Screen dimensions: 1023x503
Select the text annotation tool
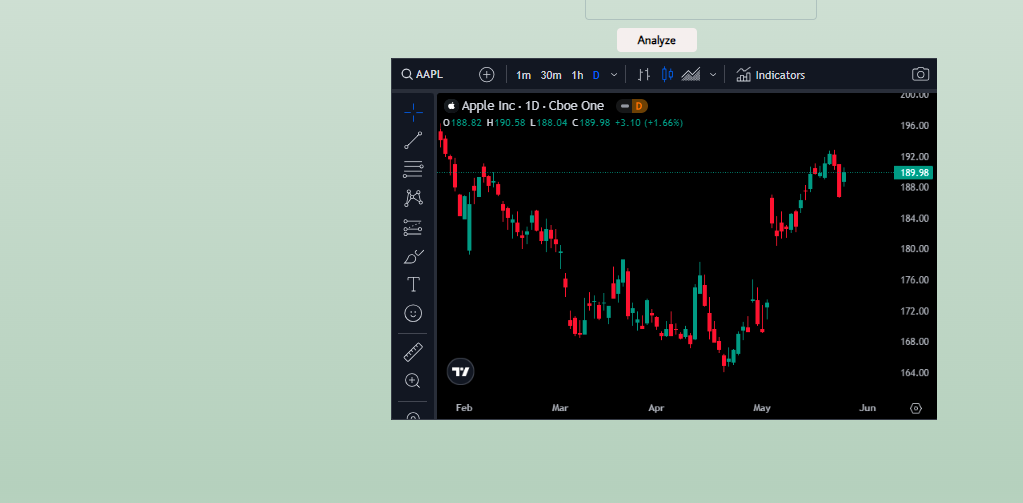point(413,284)
